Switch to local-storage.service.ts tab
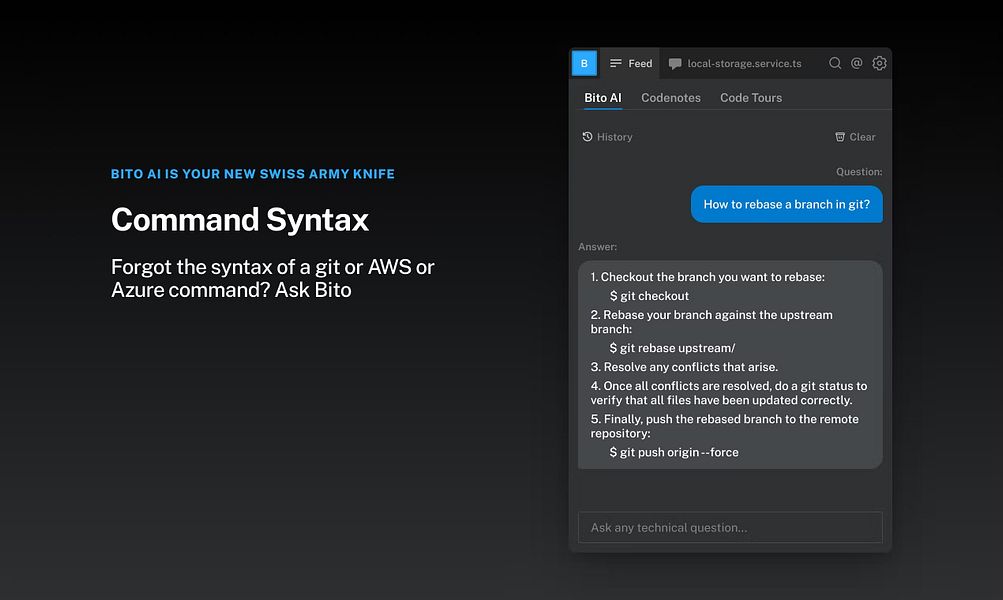The height and width of the screenshot is (600, 1003). pos(735,63)
